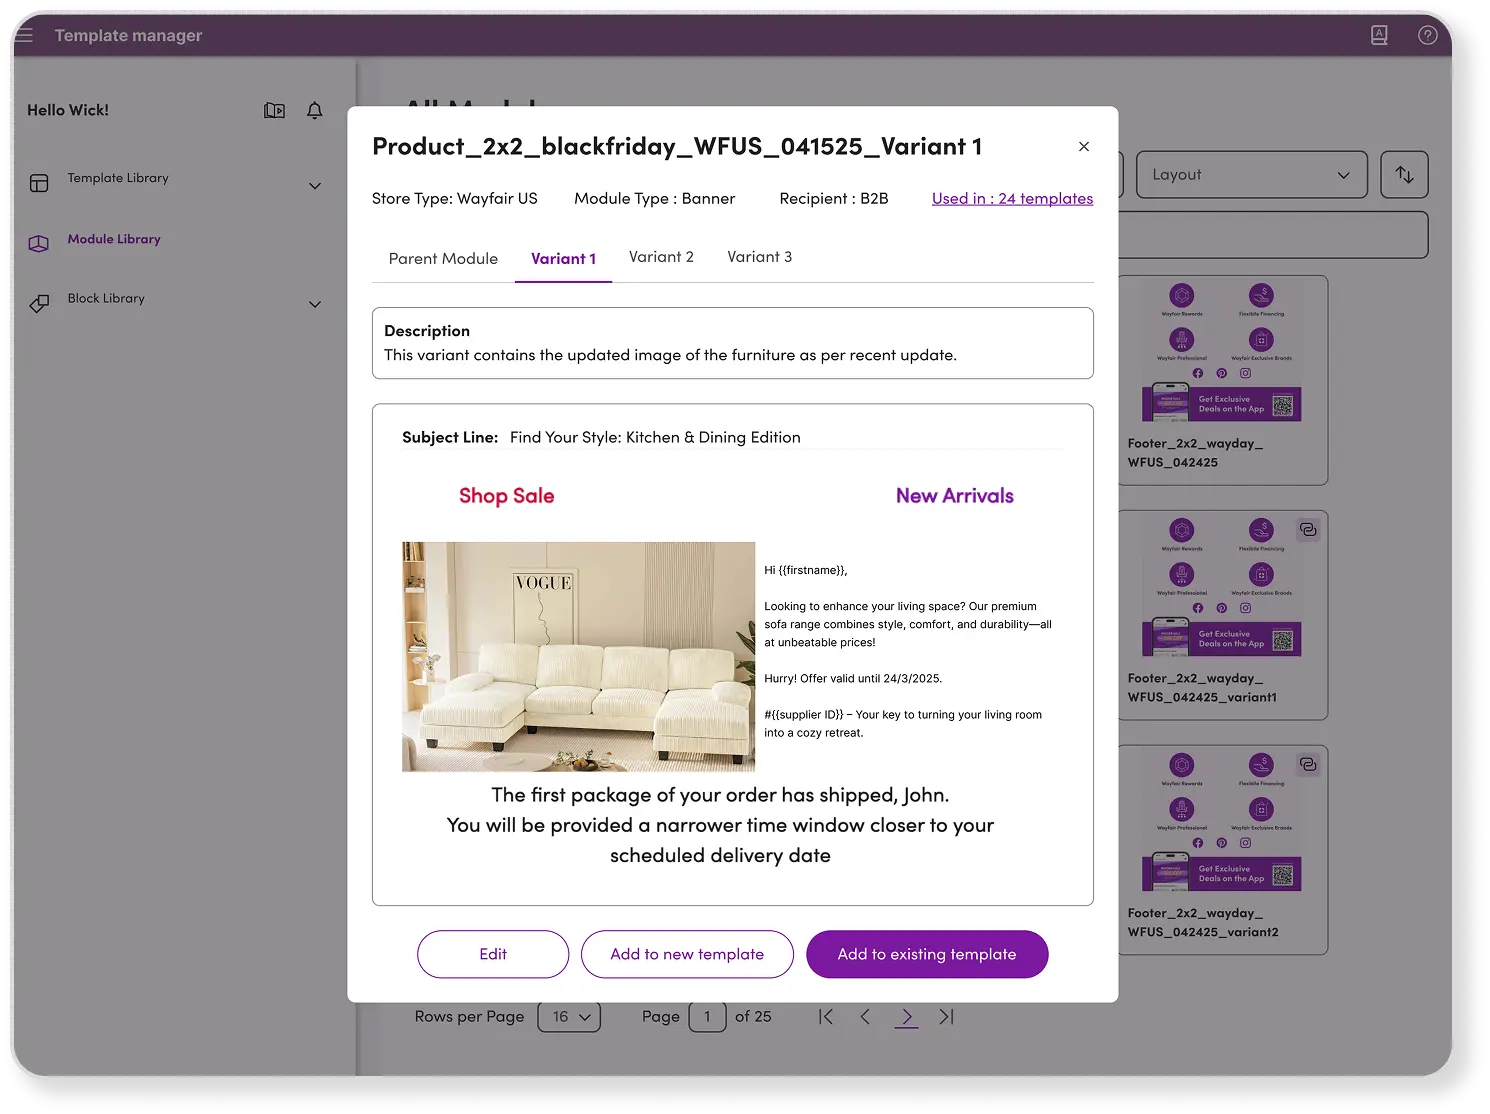1490x1114 pixels.
Task: Go to next page arrow
Action: pos(906,1016)
